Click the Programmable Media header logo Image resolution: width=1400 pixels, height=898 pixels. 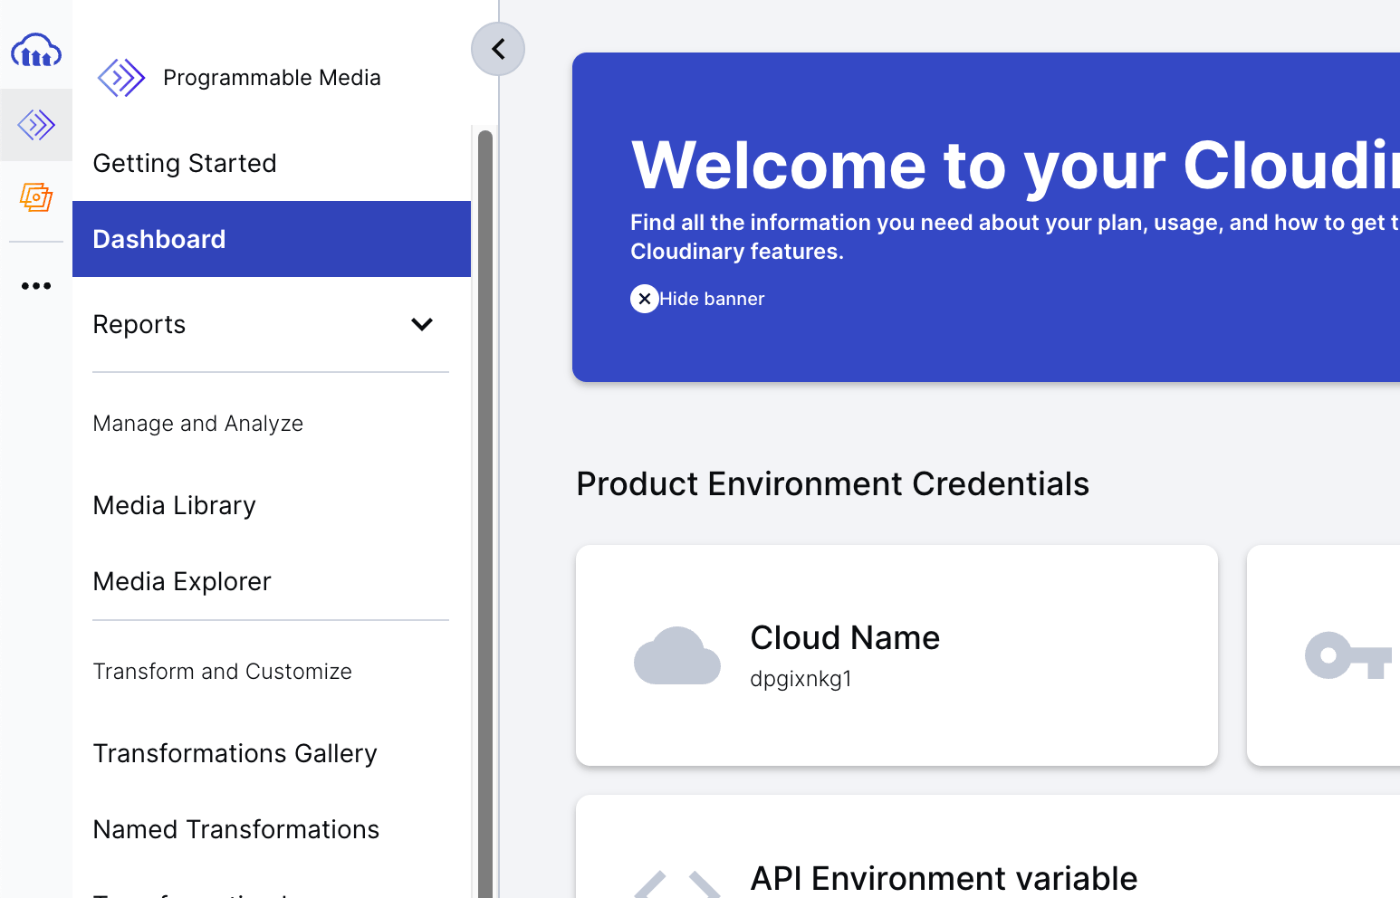[121, 78]
